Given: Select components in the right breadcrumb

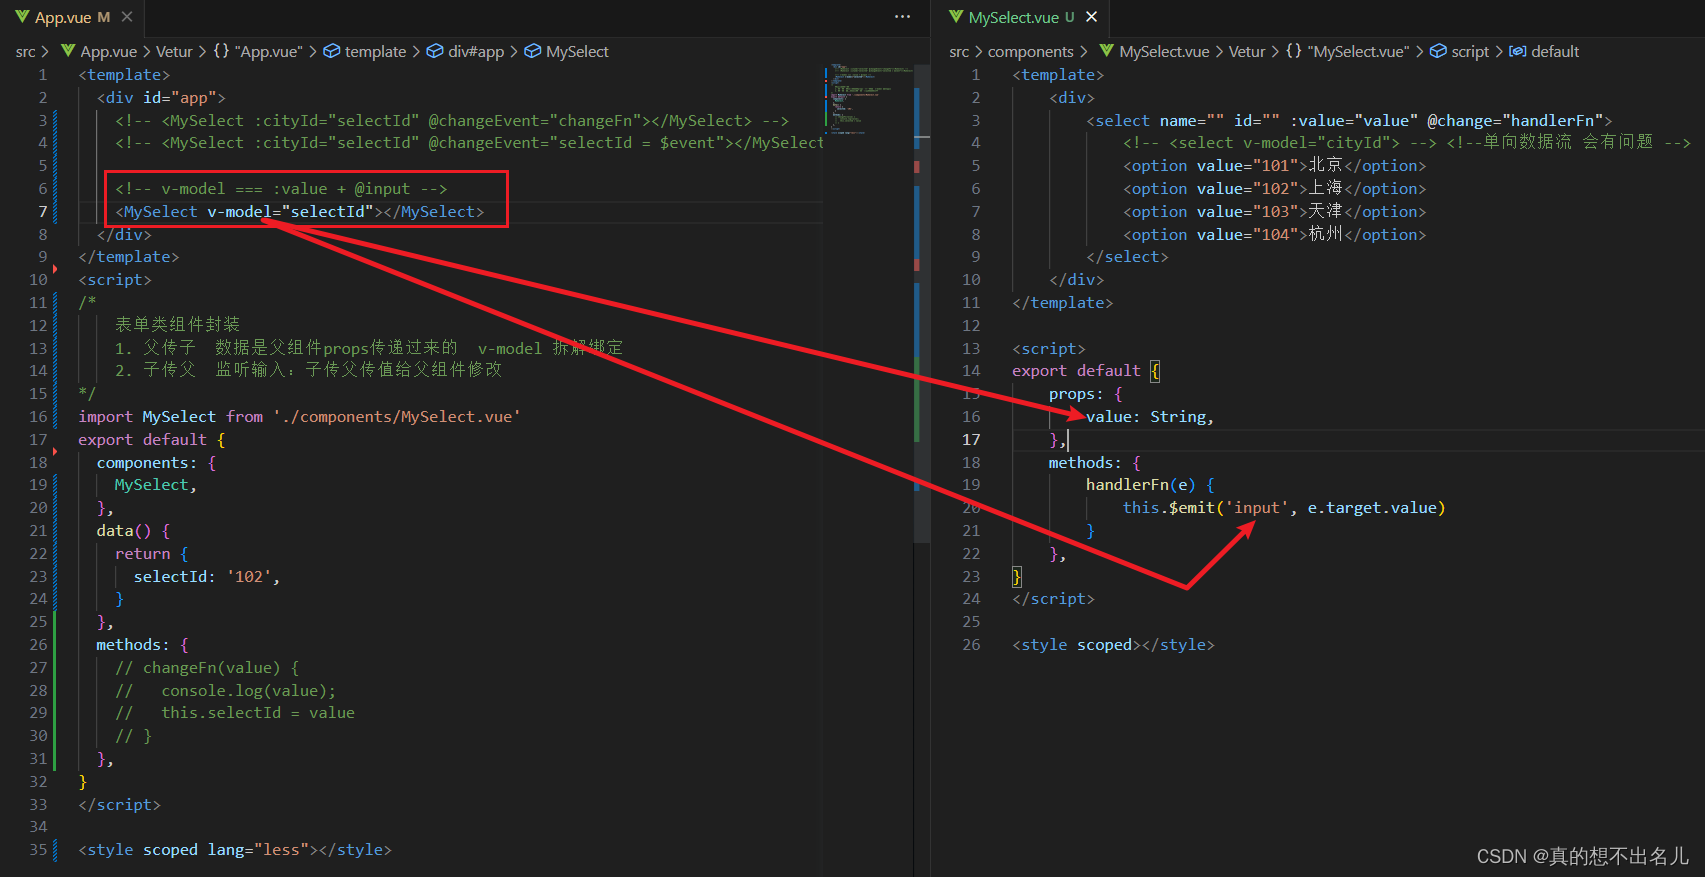Looking at the screenshot, I should click(x=1030, y=51).
